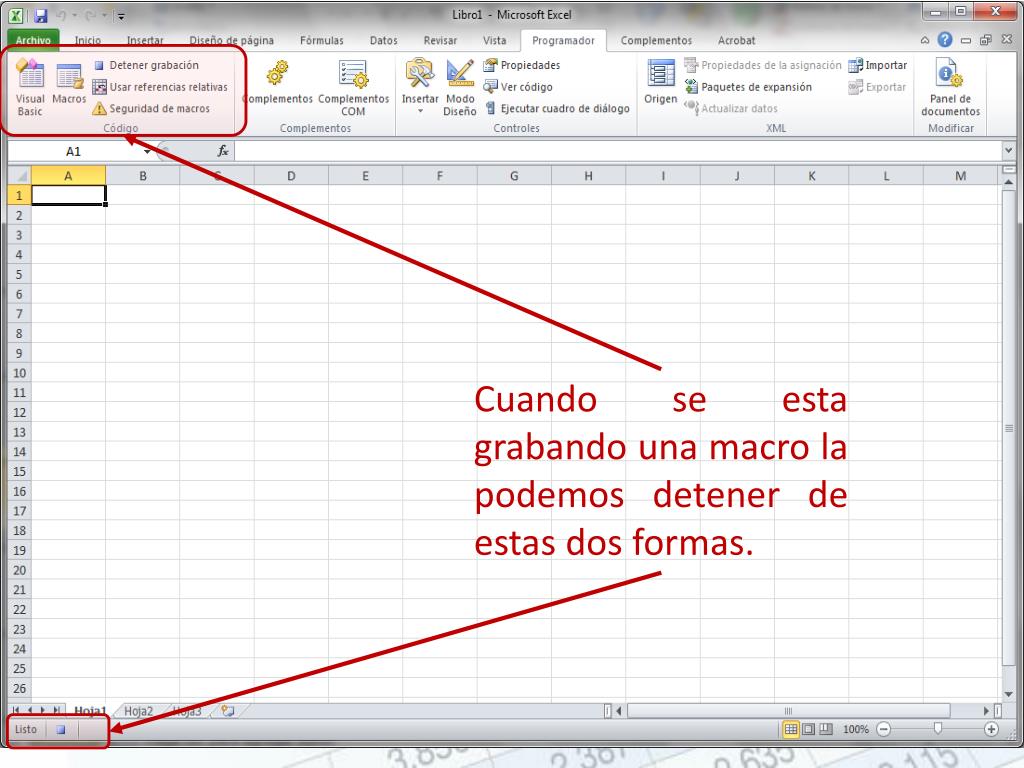The width and height of the screenshot is (1024, 768).
Task: Click vertical scrollbar up arrow
Action: [1009, 183]
